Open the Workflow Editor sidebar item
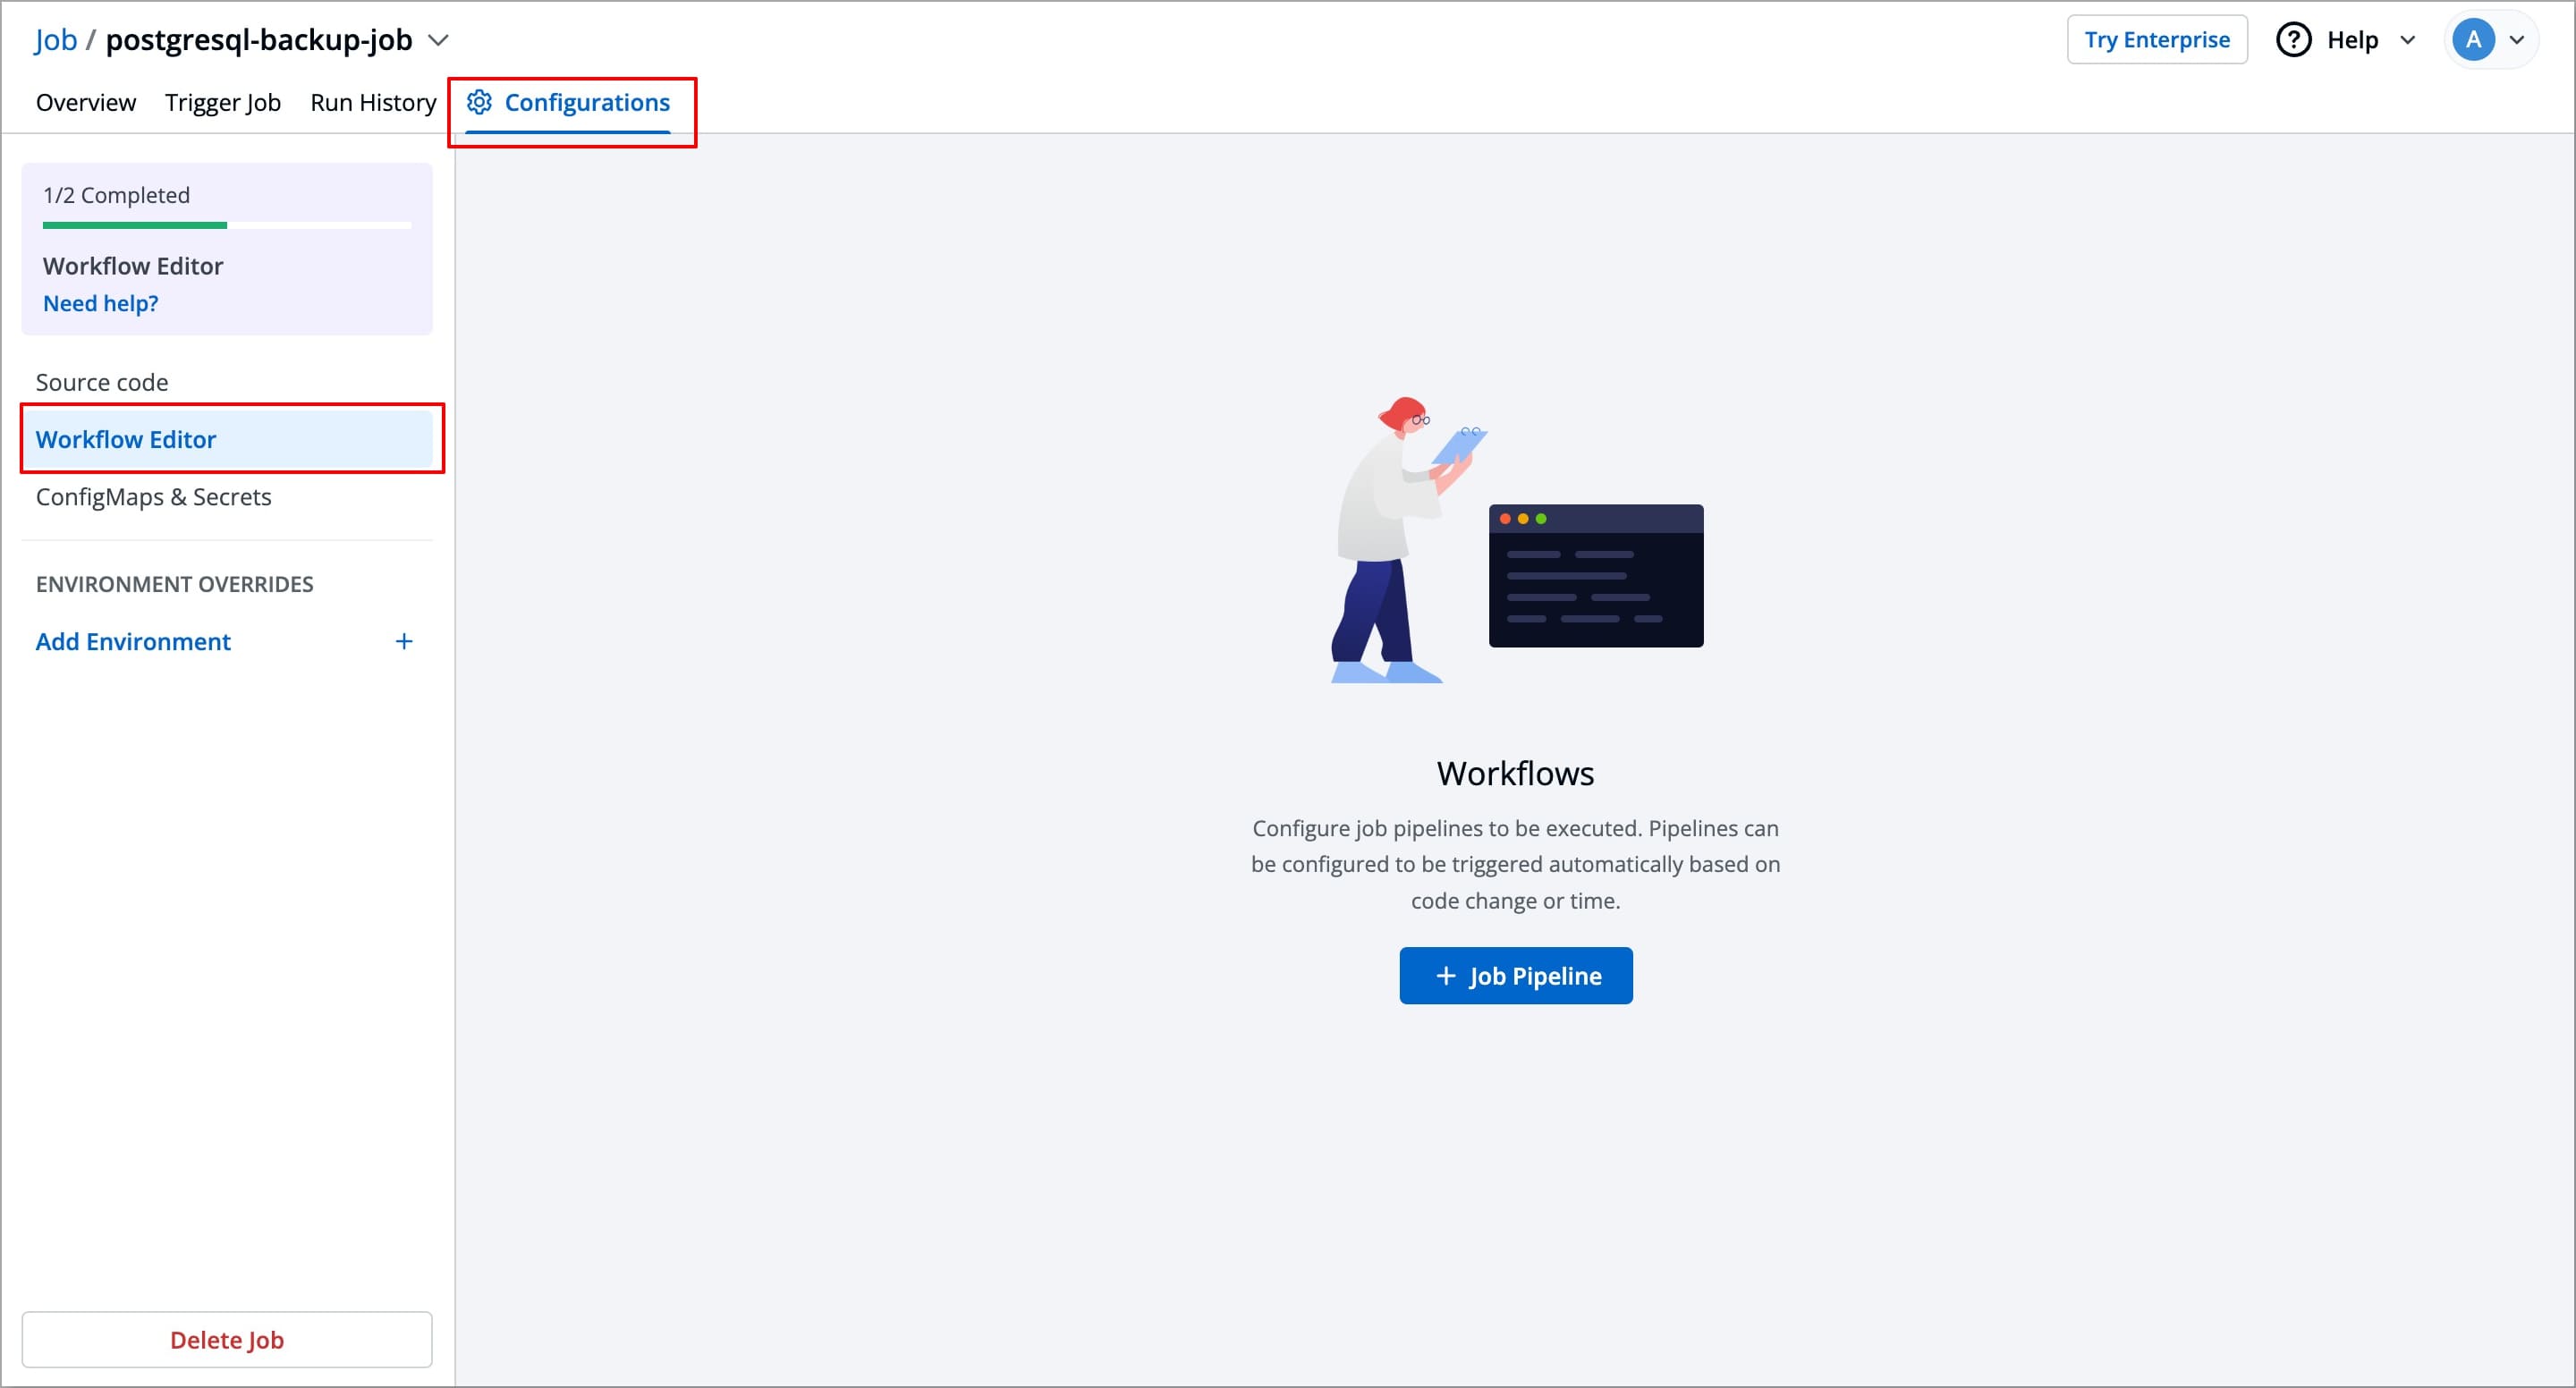This screenshot has width=2576, height=1388. [126, 439]
